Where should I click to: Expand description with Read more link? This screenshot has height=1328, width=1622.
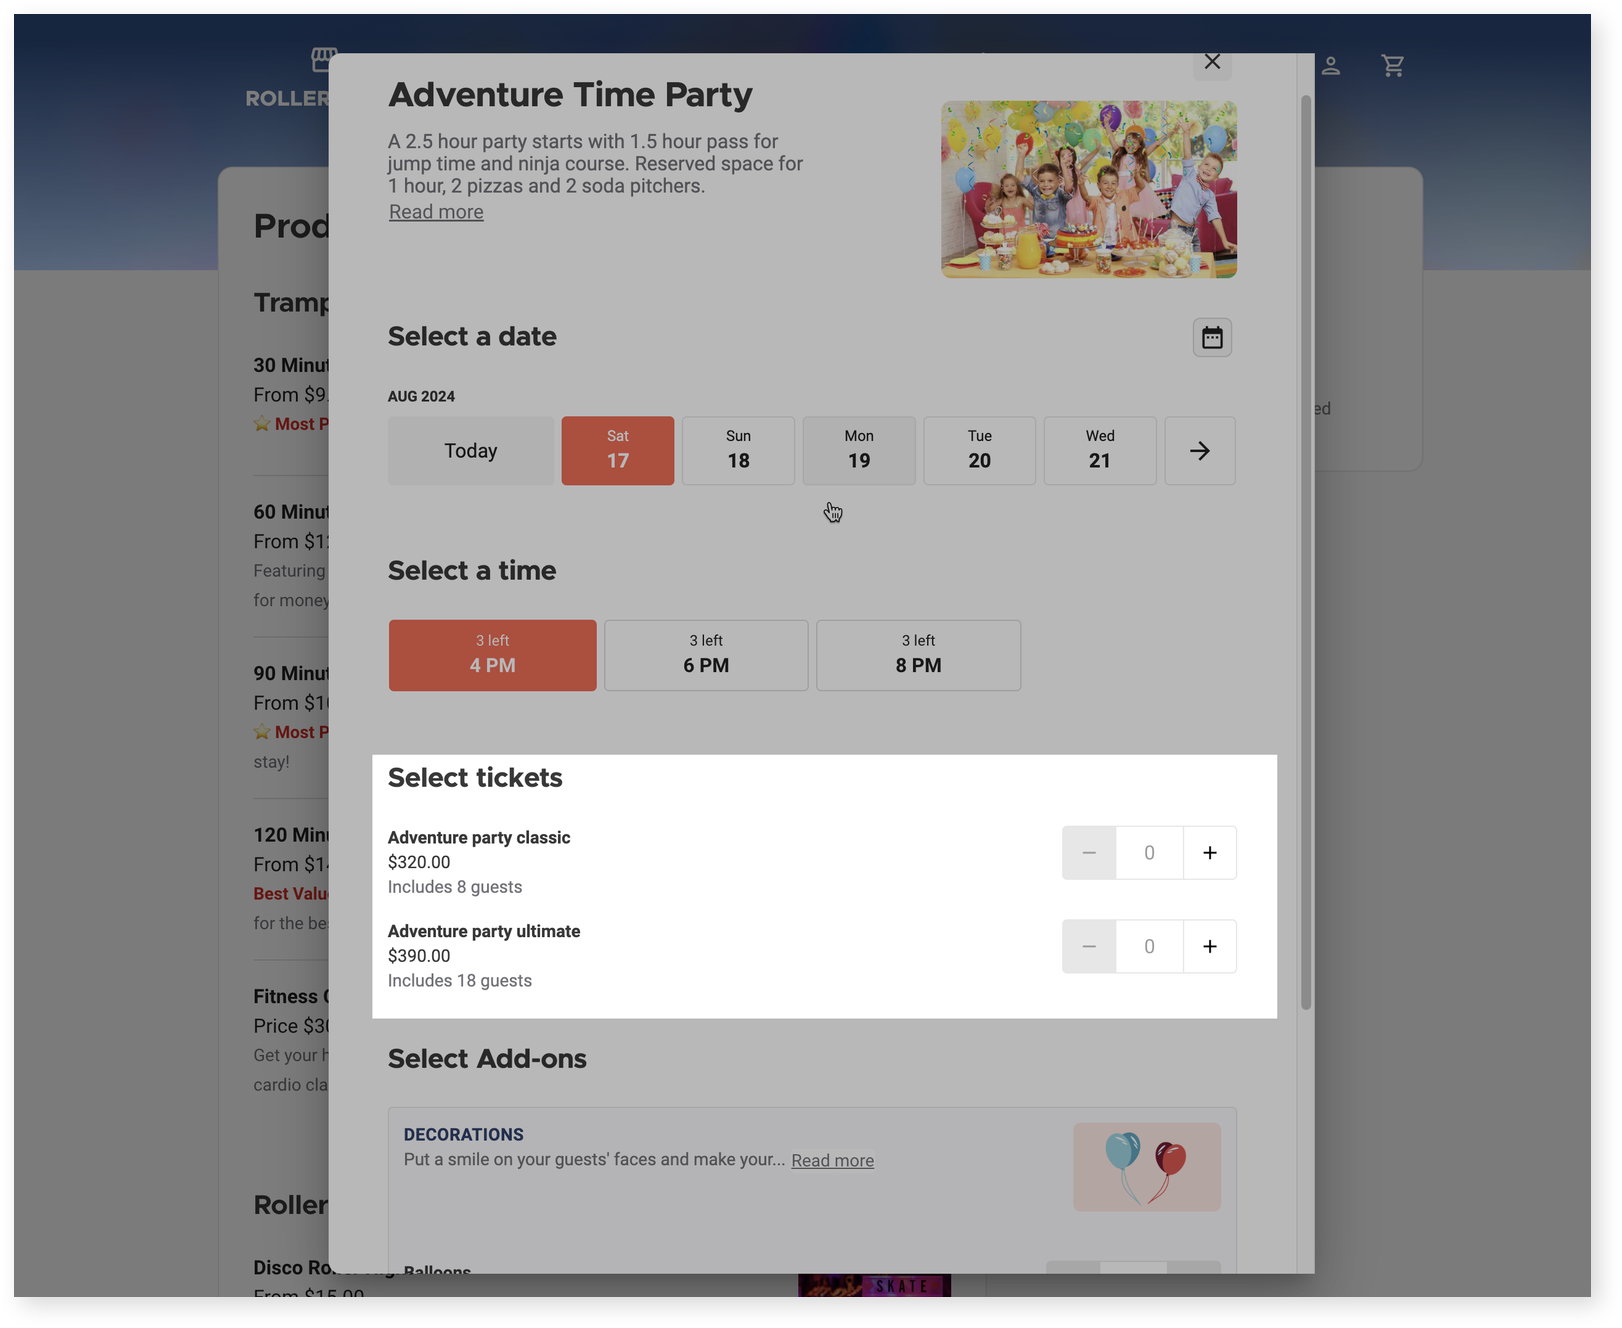(436, 212)
